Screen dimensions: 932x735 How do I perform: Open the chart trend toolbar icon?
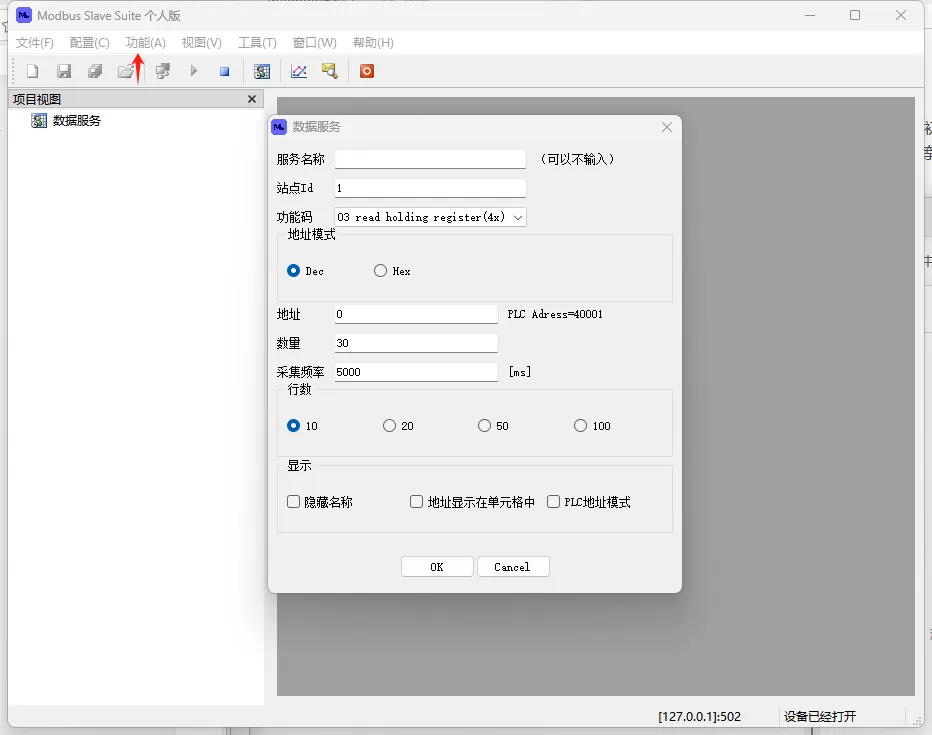[x=298, y=71]
